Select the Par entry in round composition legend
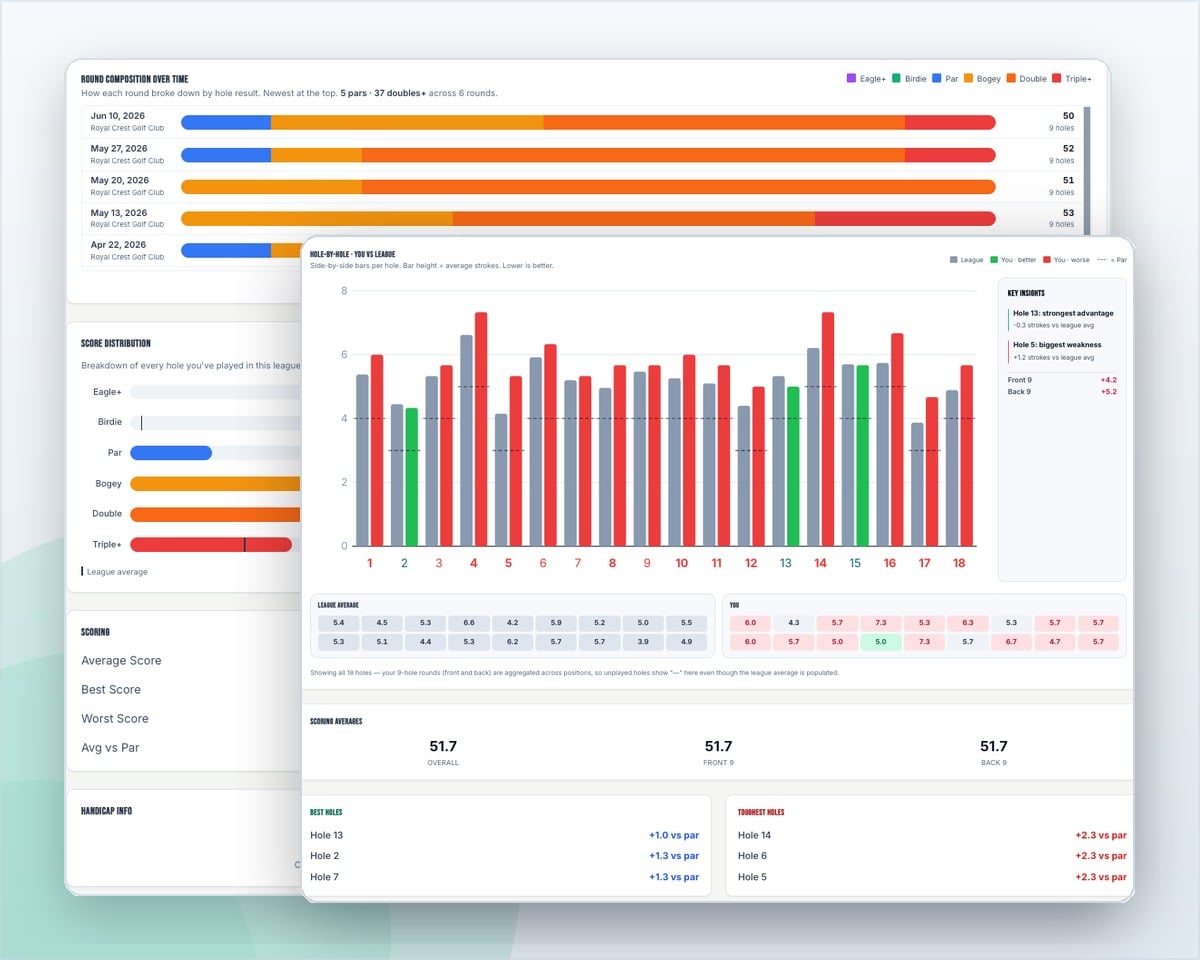 [x=945, y=78]
